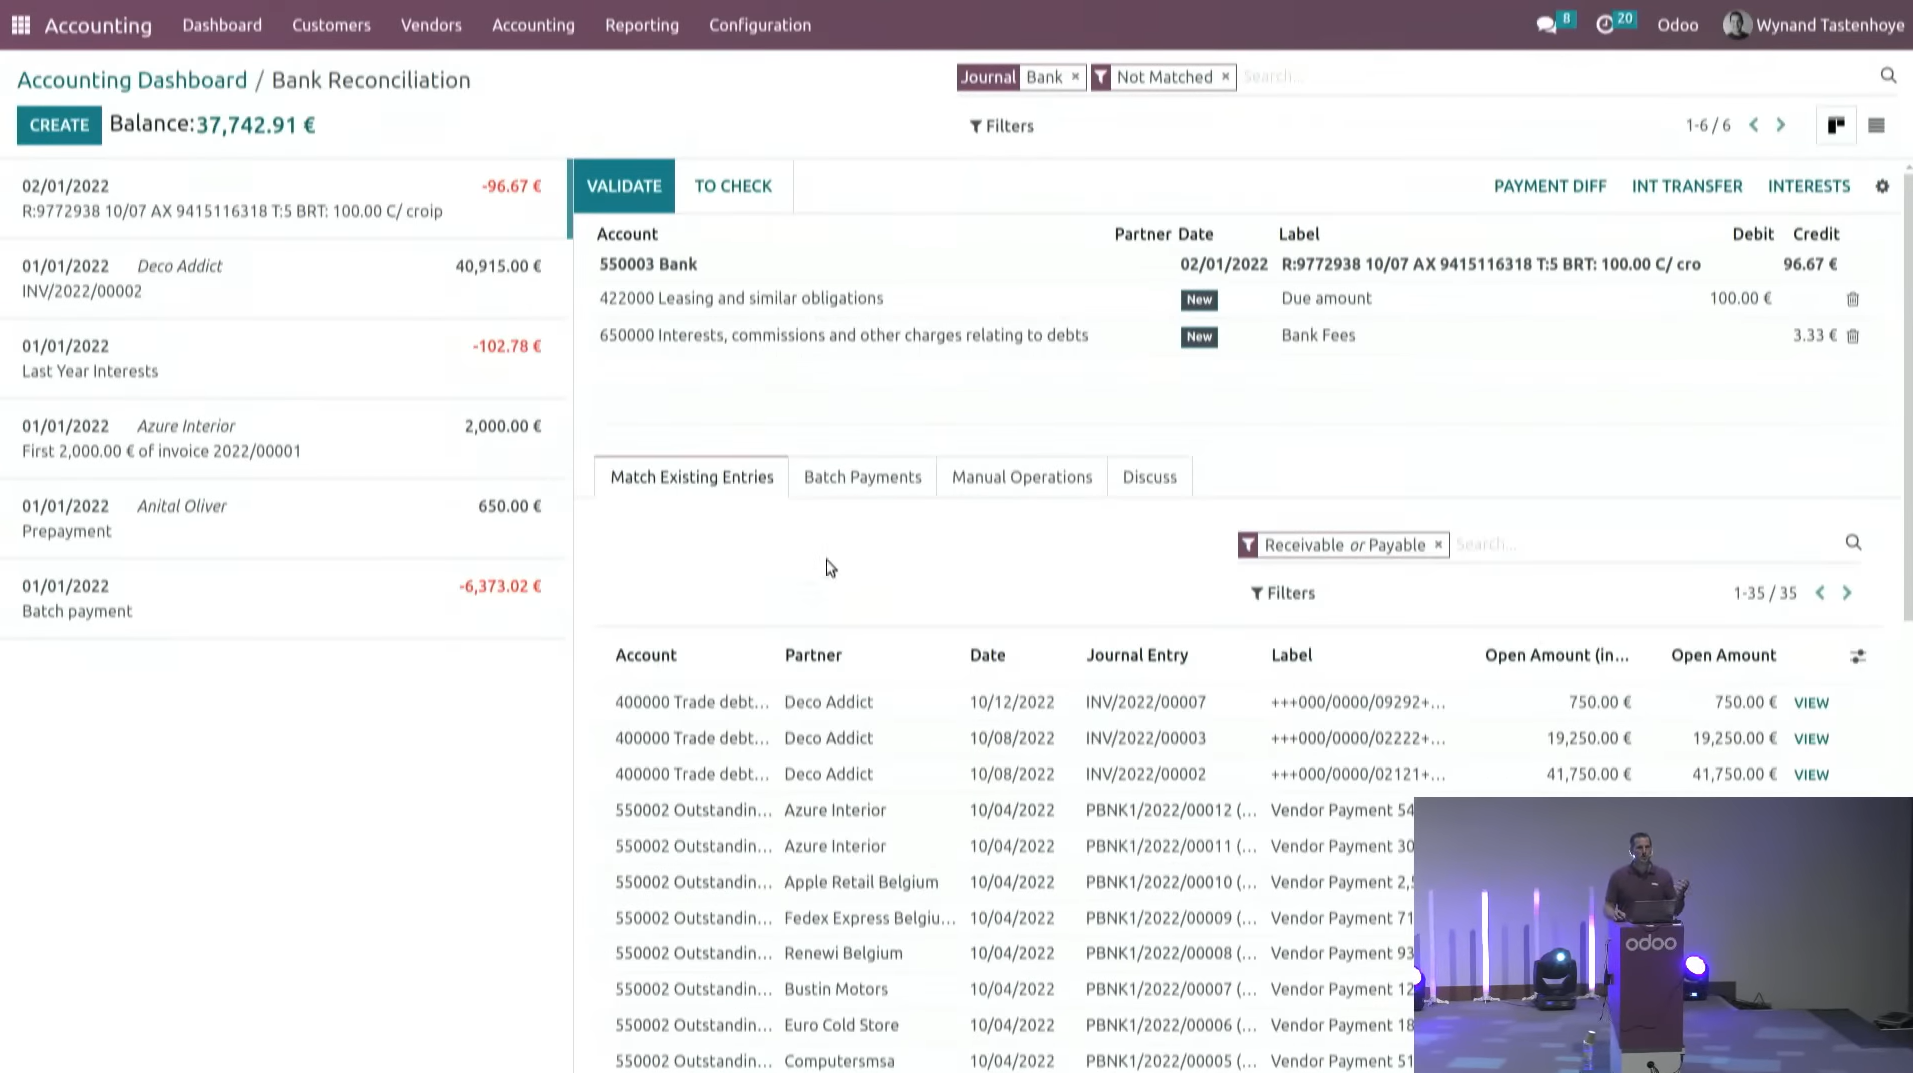Select the -96.67 € statement line
1913x1073 pixels.
[x=284, y=199]
